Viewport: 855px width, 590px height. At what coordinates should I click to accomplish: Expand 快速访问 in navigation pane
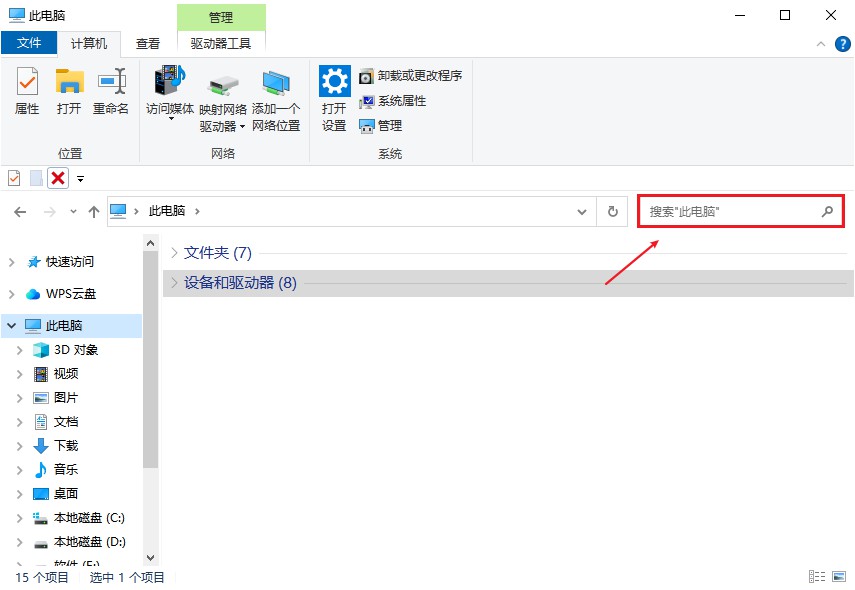11,262
